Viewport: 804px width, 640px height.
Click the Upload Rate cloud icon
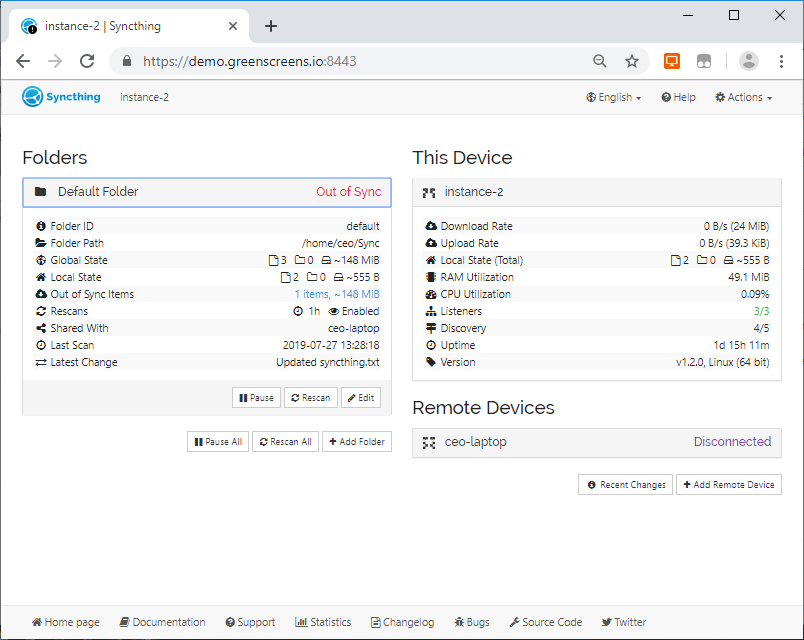click(x=431, y=243)
